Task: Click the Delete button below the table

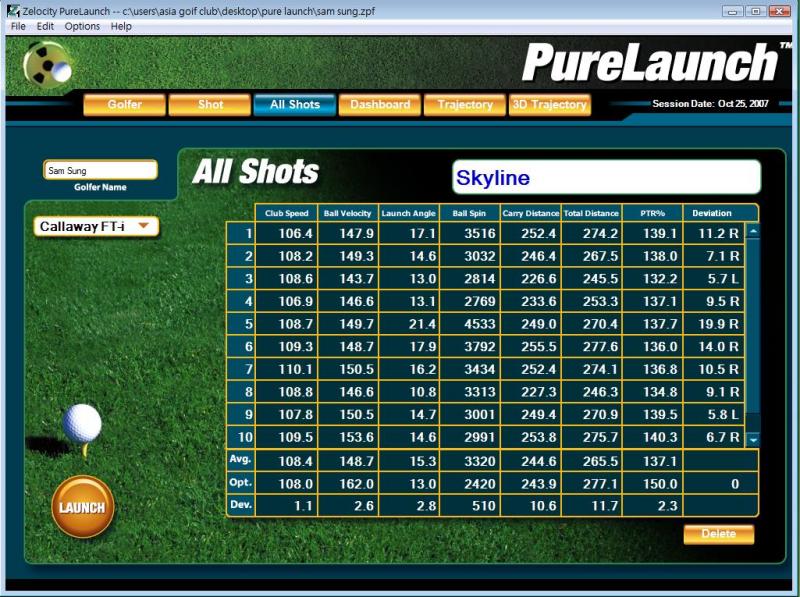Action: [718, 534]
